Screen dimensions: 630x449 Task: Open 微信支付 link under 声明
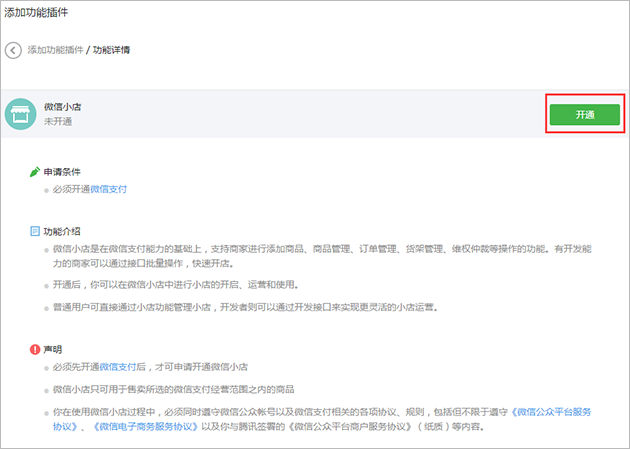click(118, 367)
